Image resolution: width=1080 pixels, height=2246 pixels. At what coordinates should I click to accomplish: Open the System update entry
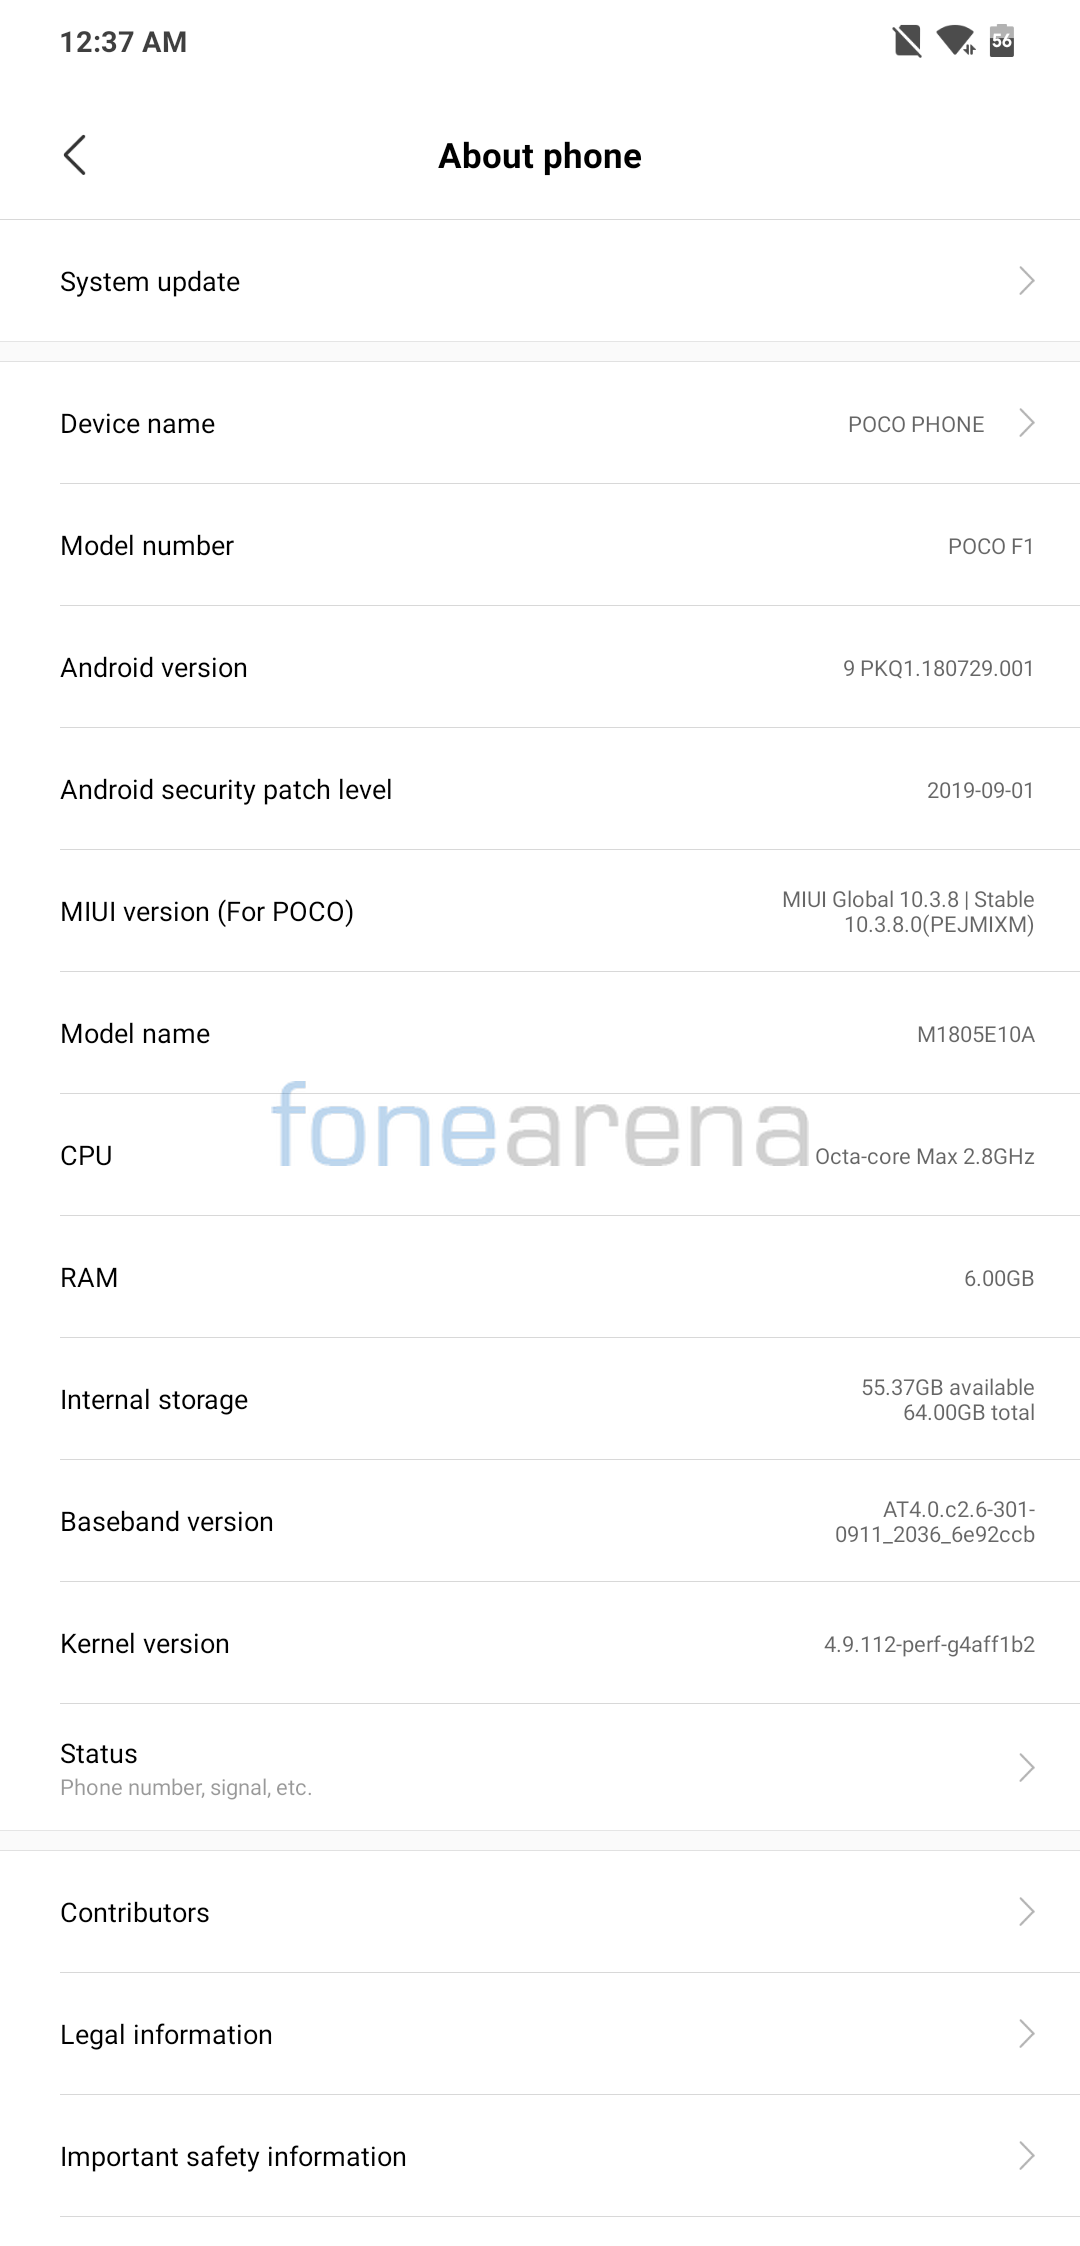[x=150, y=282]
